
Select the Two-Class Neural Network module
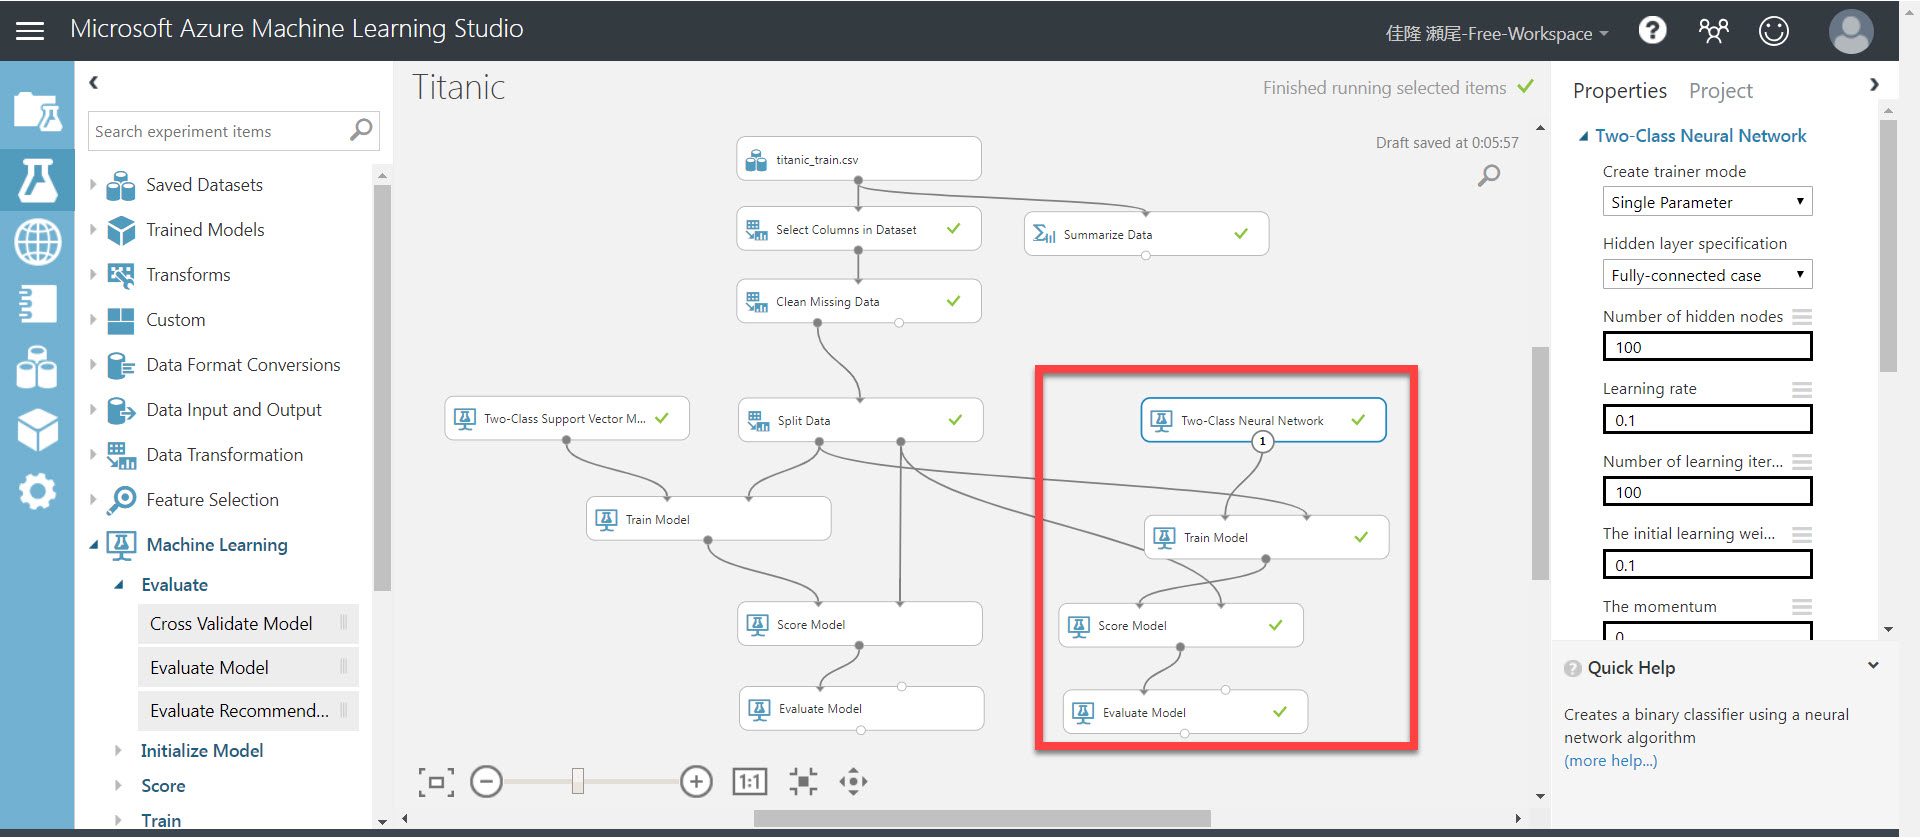(1263, 420)
